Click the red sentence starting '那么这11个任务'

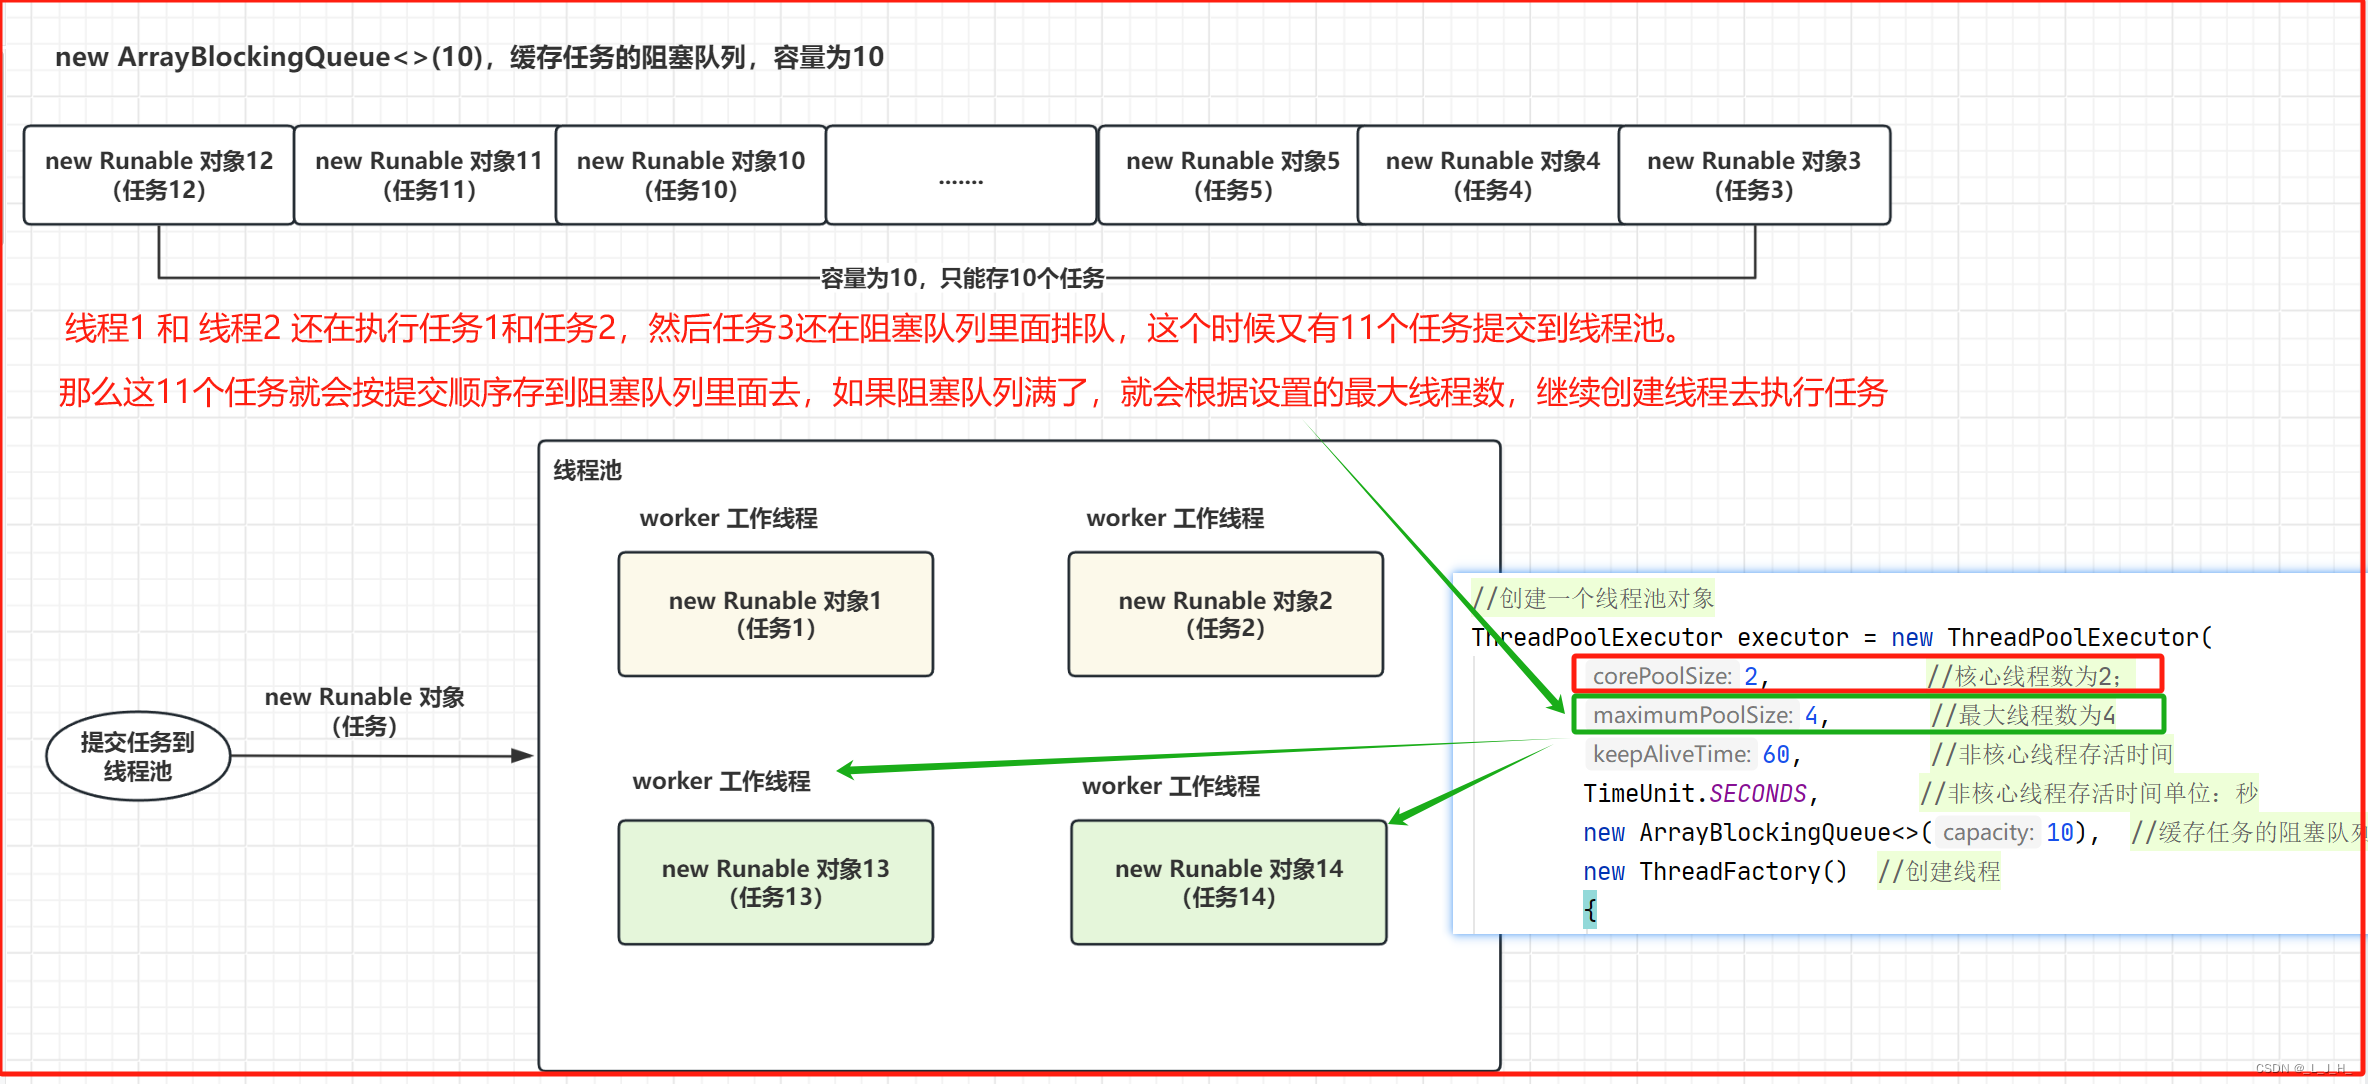pos(972,392)
